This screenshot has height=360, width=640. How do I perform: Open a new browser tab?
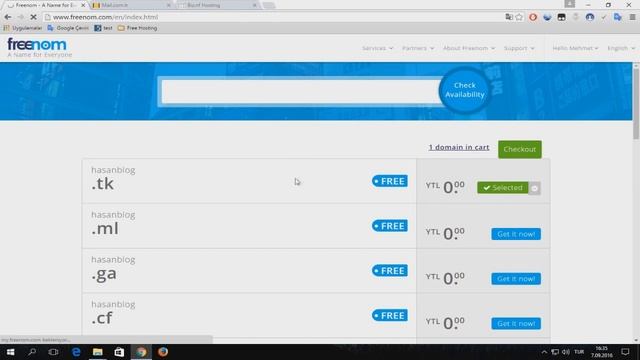[x=269, y=5]
